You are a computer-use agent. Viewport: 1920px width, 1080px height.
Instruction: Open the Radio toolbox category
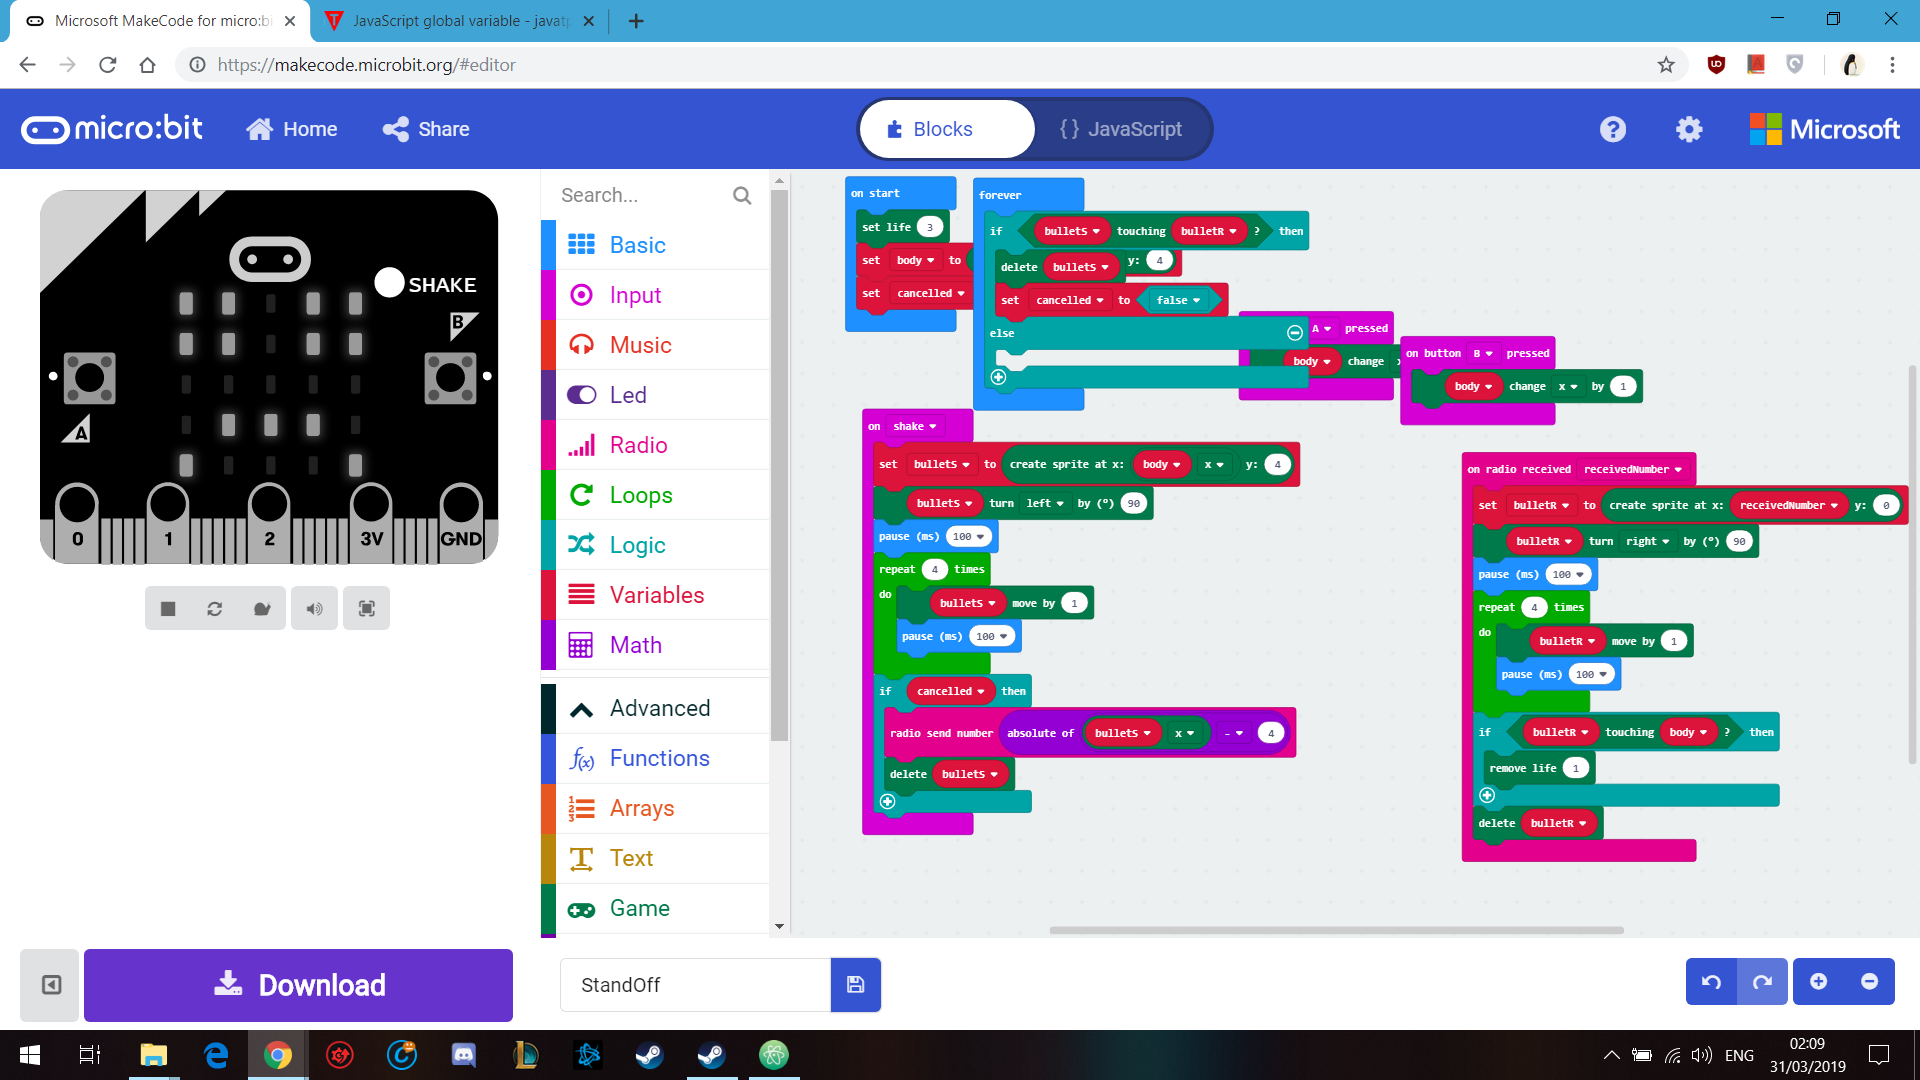coord(638,445)
